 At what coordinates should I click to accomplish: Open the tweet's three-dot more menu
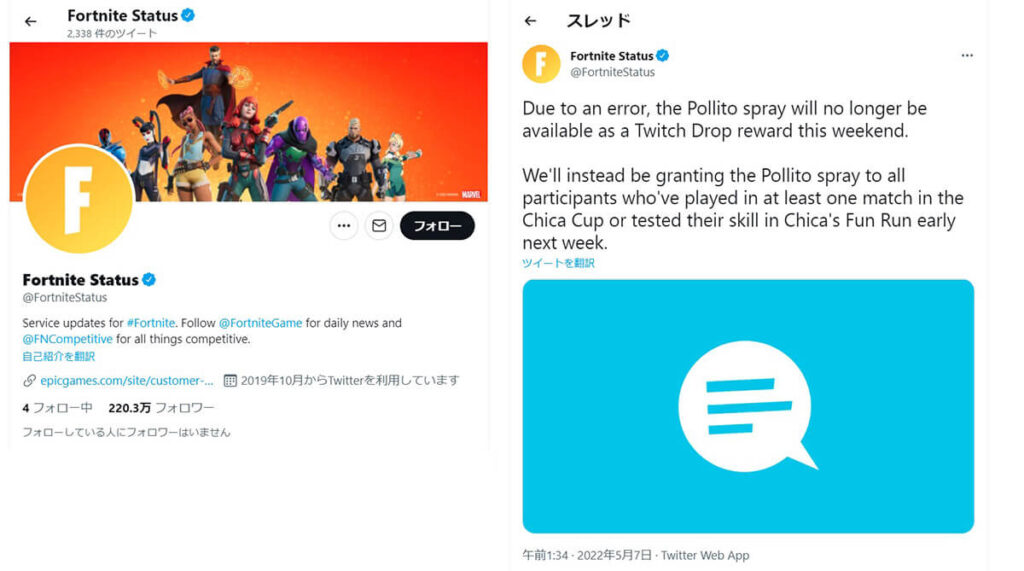(967, 56)
